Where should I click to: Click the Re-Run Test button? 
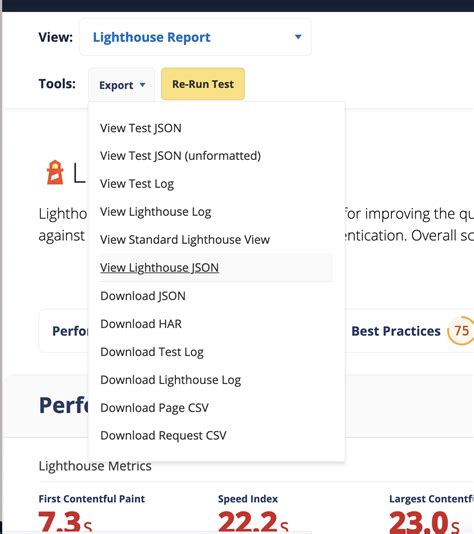pyautogui.click(x=203, y=84)
